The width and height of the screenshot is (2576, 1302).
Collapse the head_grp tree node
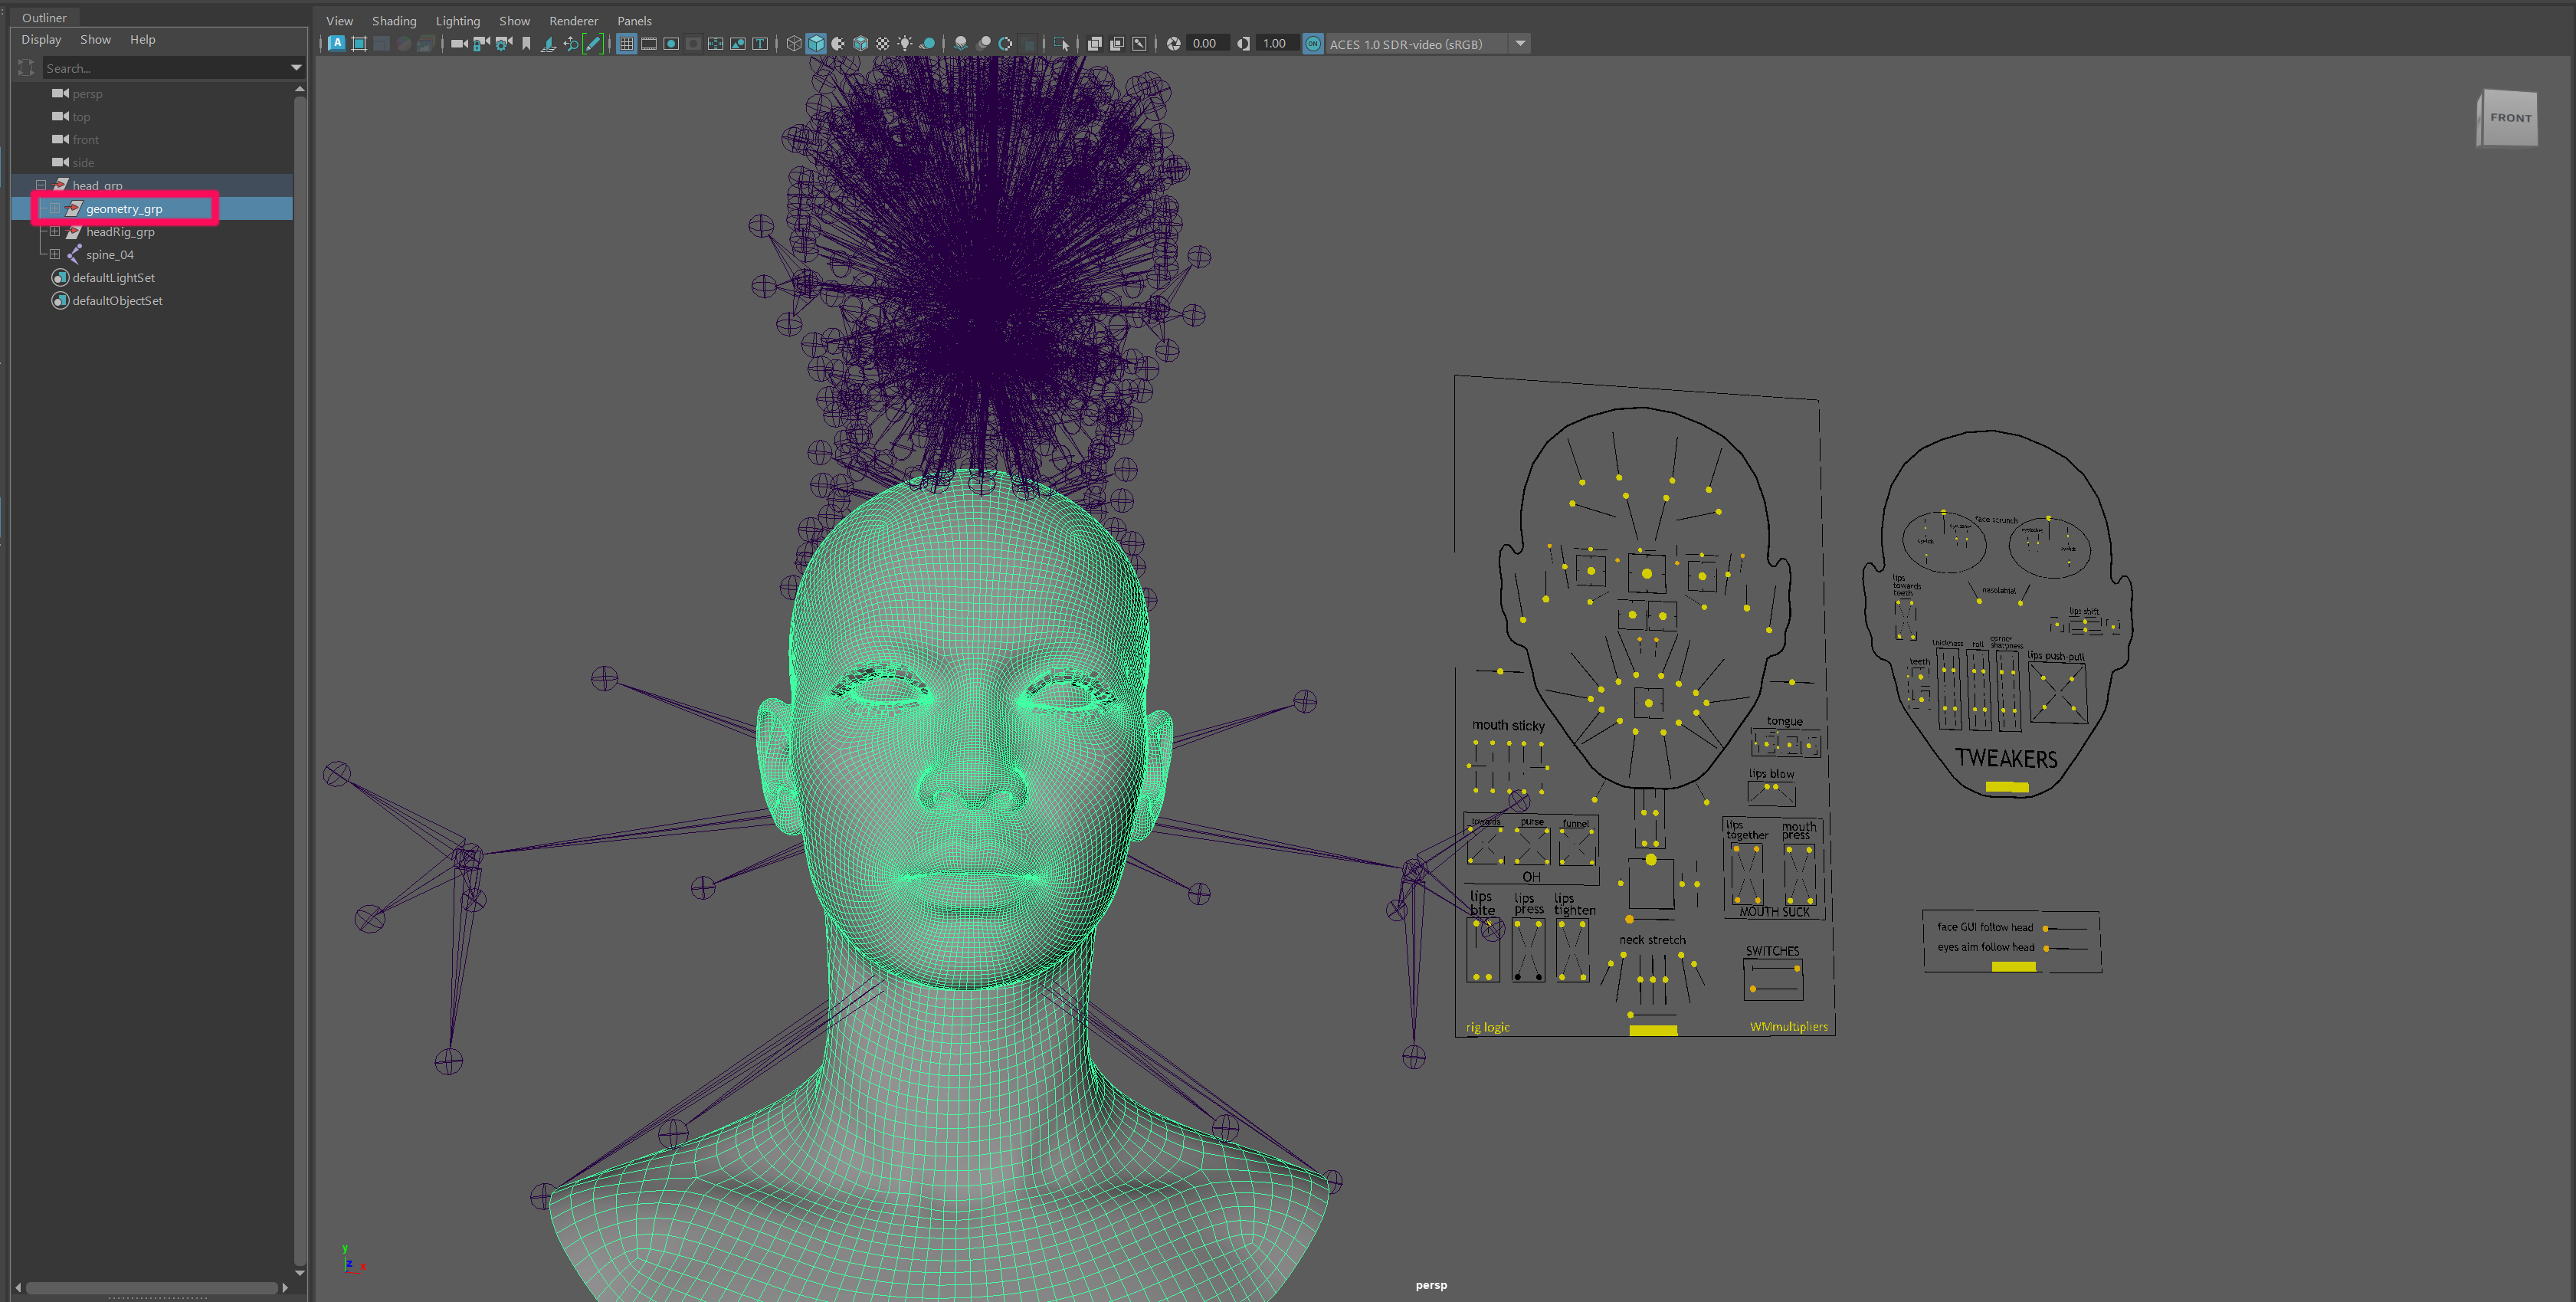(x=41, y=186)
